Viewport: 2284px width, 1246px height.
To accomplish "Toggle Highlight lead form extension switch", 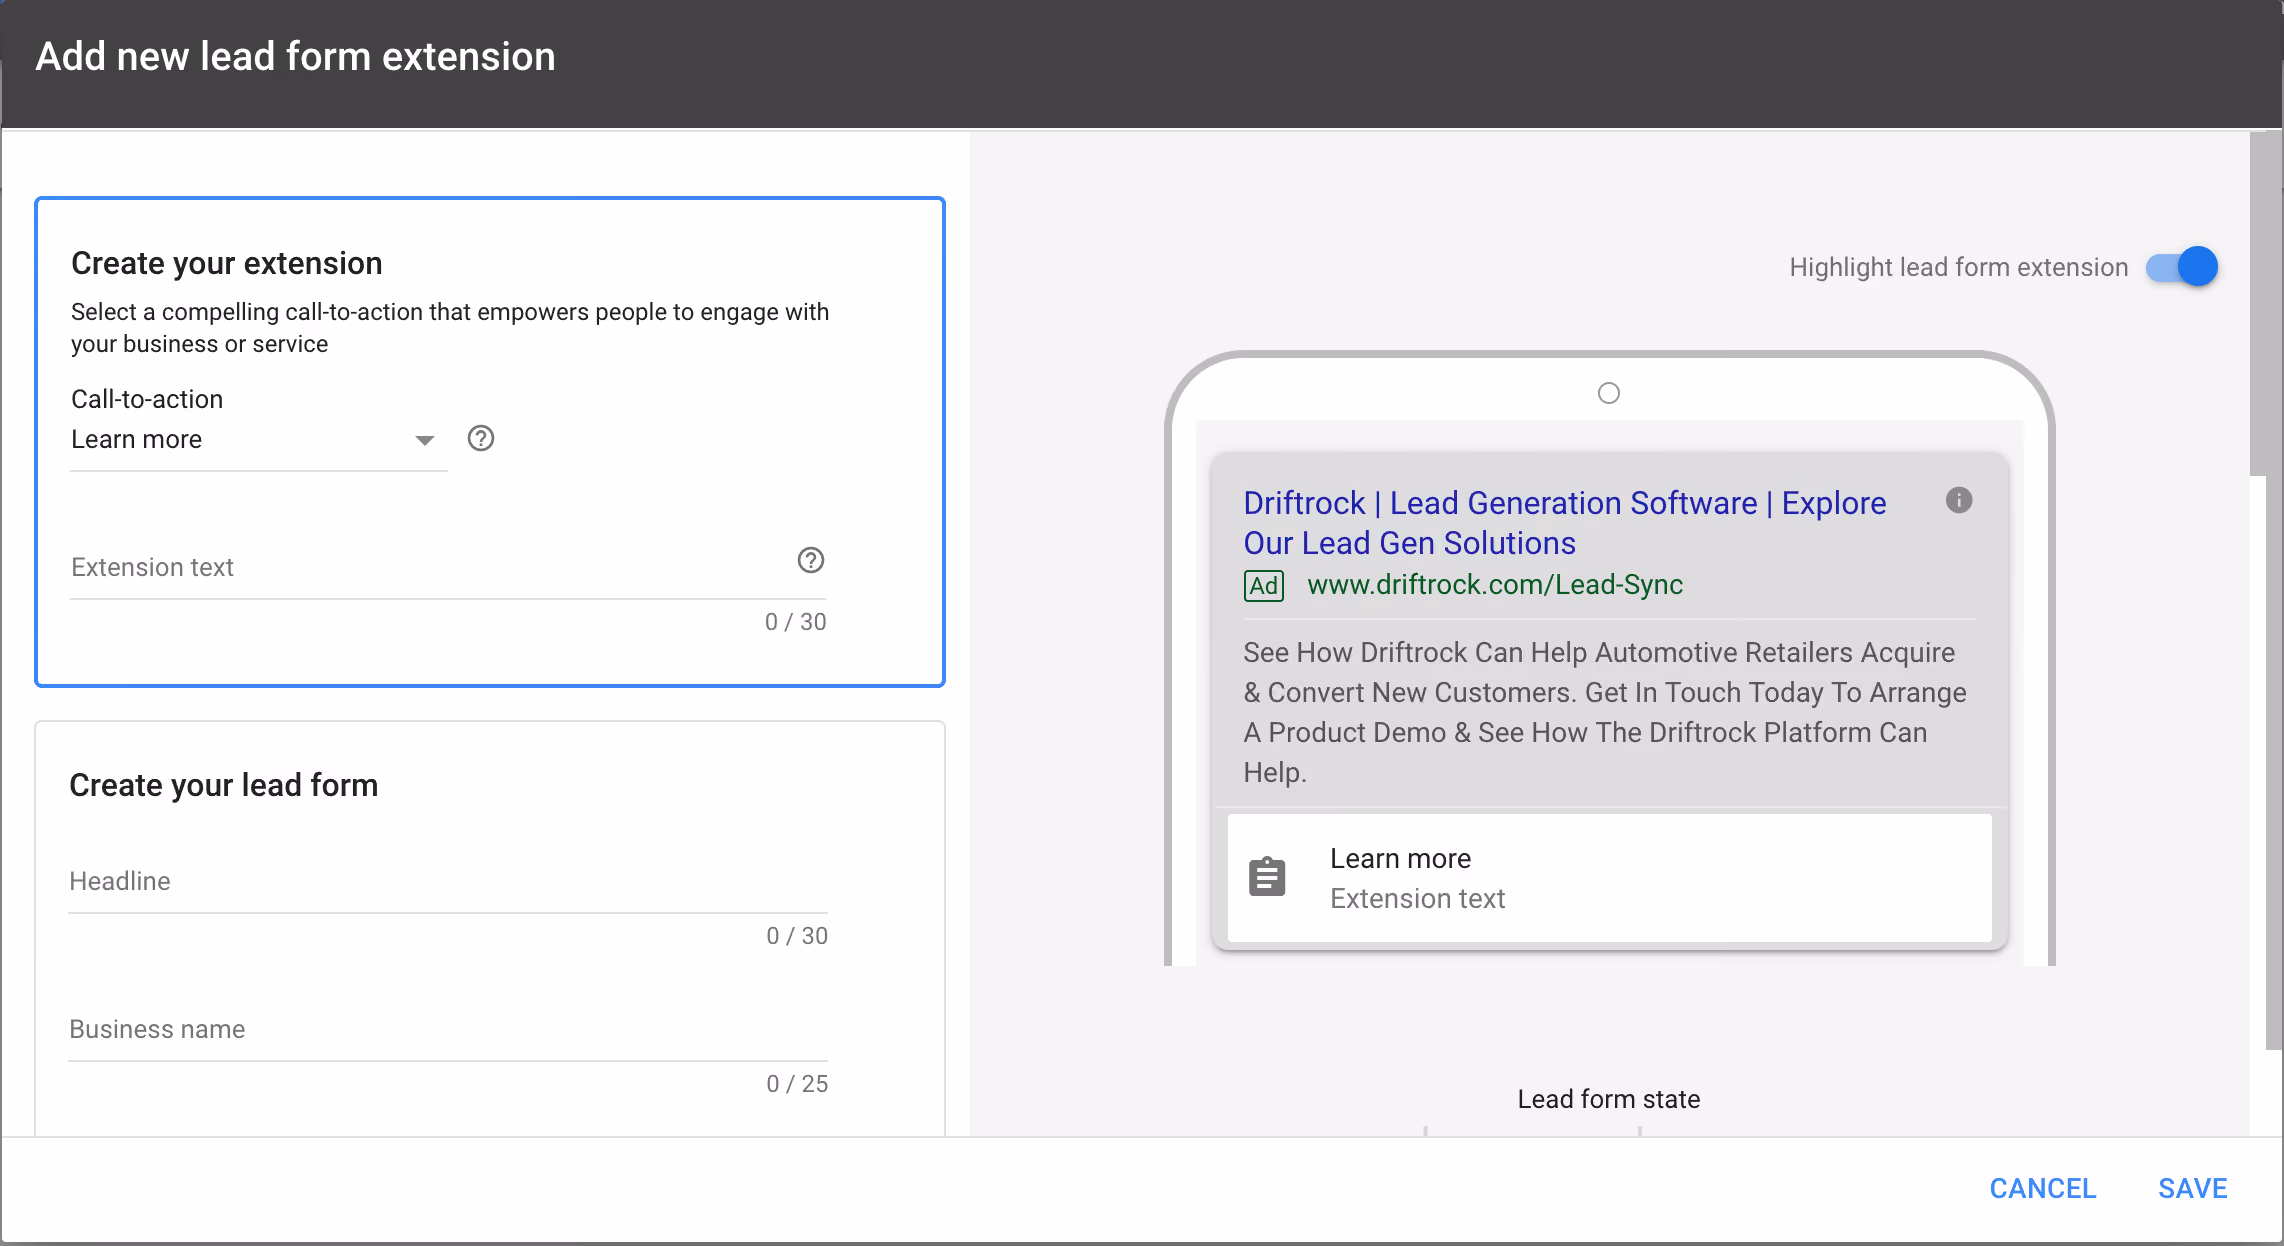I will tap(2182, 267).
